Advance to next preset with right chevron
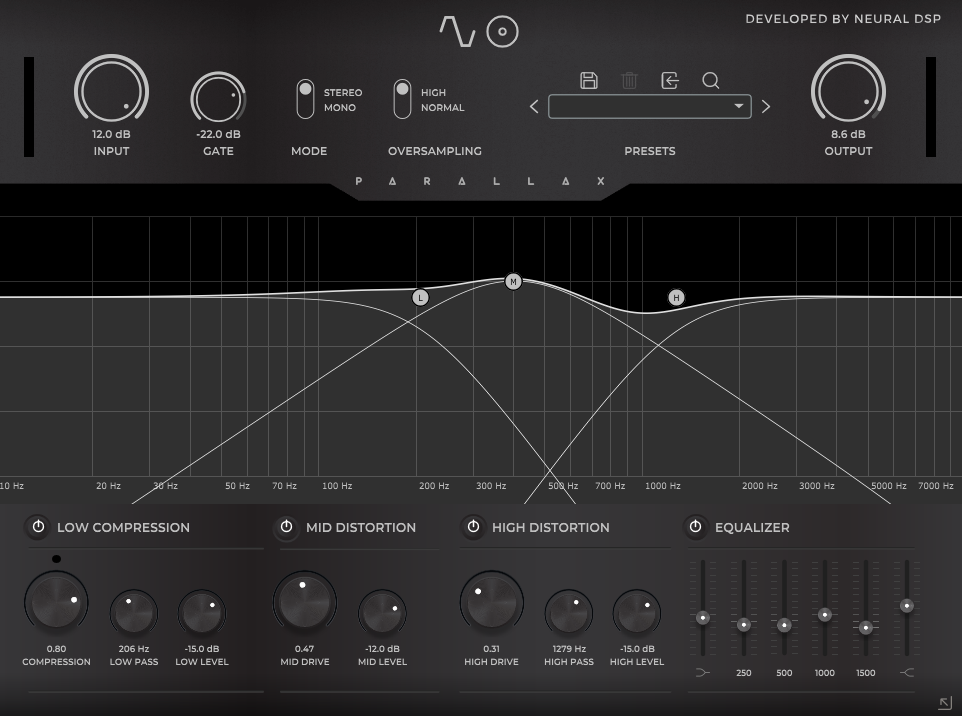The image size is (962, 716). (766, 107)
